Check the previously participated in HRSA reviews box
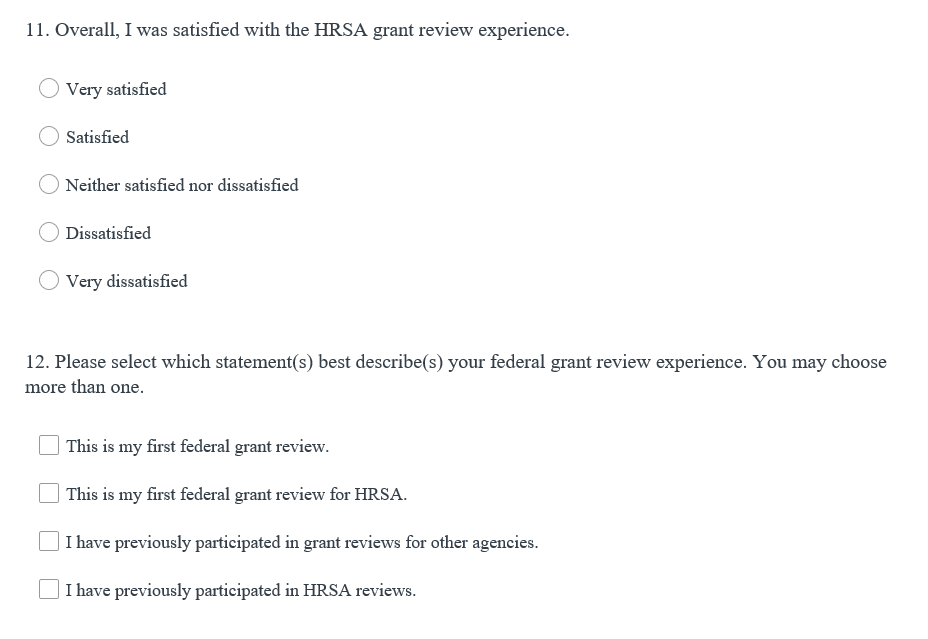Image resolution: width=928 pixels, height=639 pixels. click(x=49, y=589)
